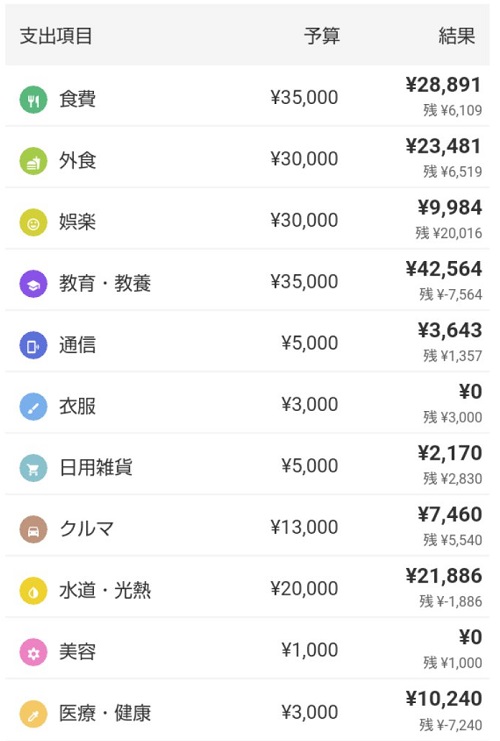Screen dimensions: 500x741
Task: Click the ¥10,240 result for 医療・健康
Action: (444, 699)
